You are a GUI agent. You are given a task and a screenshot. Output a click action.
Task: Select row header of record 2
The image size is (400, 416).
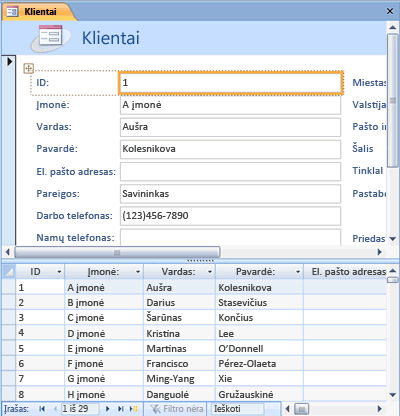pyautogui.click(x=9, y=303)
